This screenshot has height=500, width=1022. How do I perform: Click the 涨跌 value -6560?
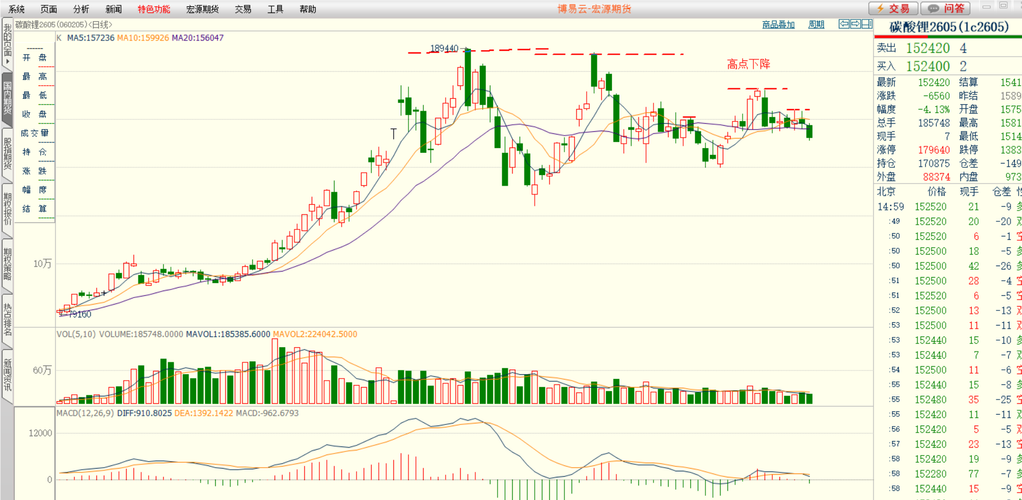pos(937,95)
